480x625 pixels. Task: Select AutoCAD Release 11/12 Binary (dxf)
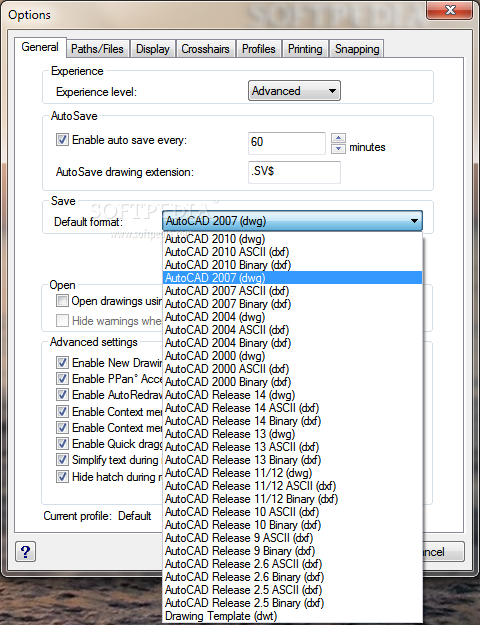293,499
